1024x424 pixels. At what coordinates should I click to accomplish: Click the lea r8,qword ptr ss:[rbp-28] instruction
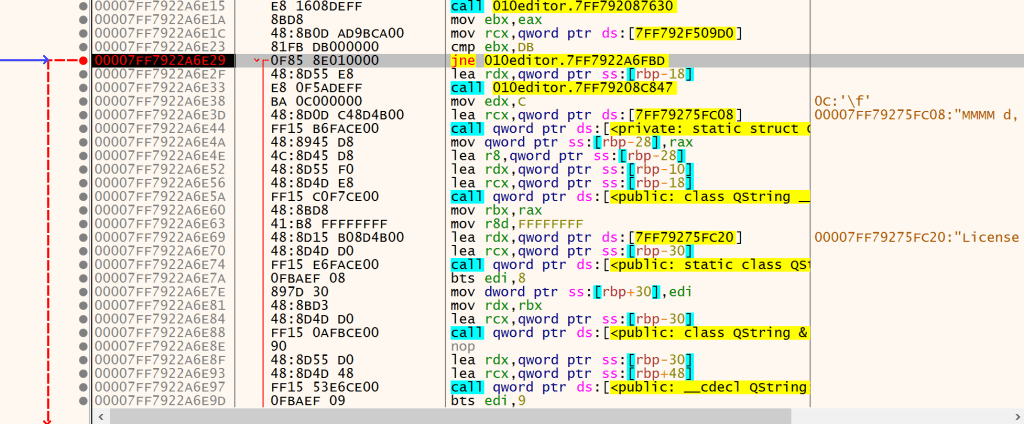coord(568,155)
